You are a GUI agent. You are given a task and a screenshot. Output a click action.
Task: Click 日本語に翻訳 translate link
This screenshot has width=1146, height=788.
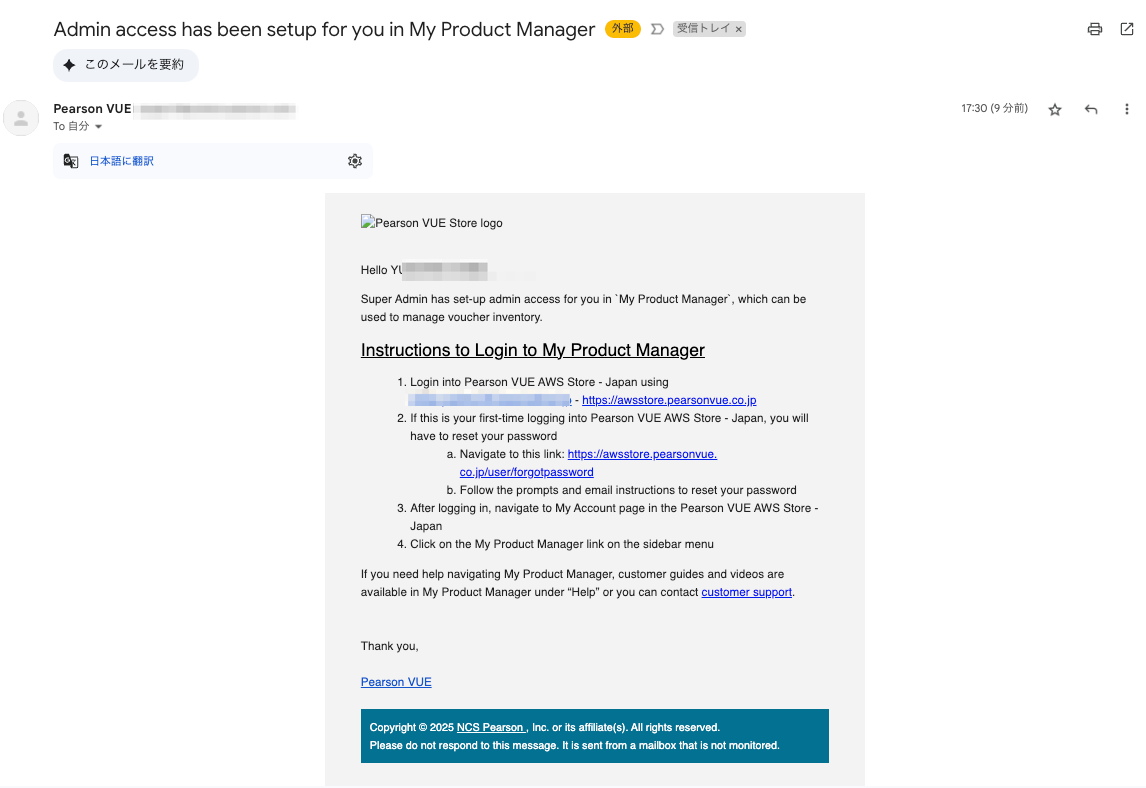tap(121, 161)
